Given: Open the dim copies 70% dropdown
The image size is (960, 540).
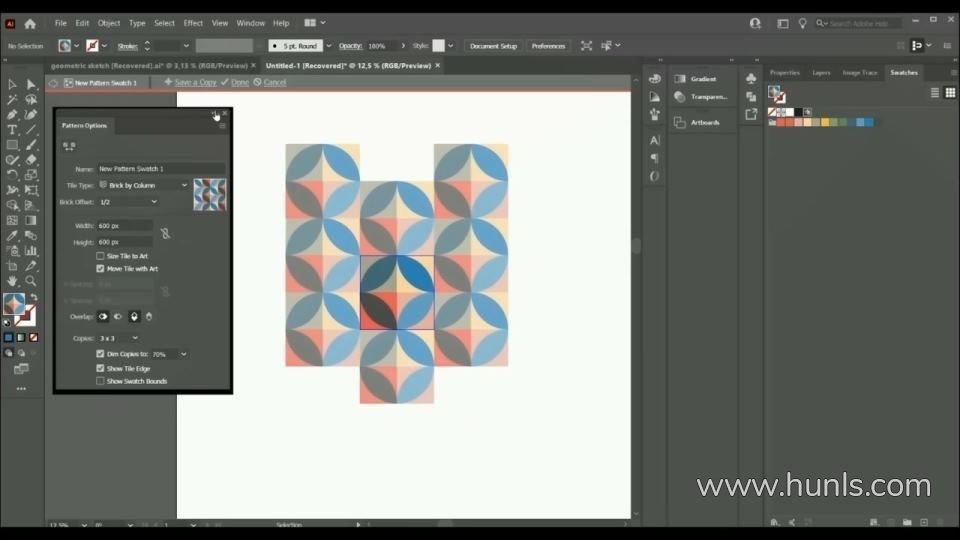Looking at the screenshot, I should tap(184, 354).
